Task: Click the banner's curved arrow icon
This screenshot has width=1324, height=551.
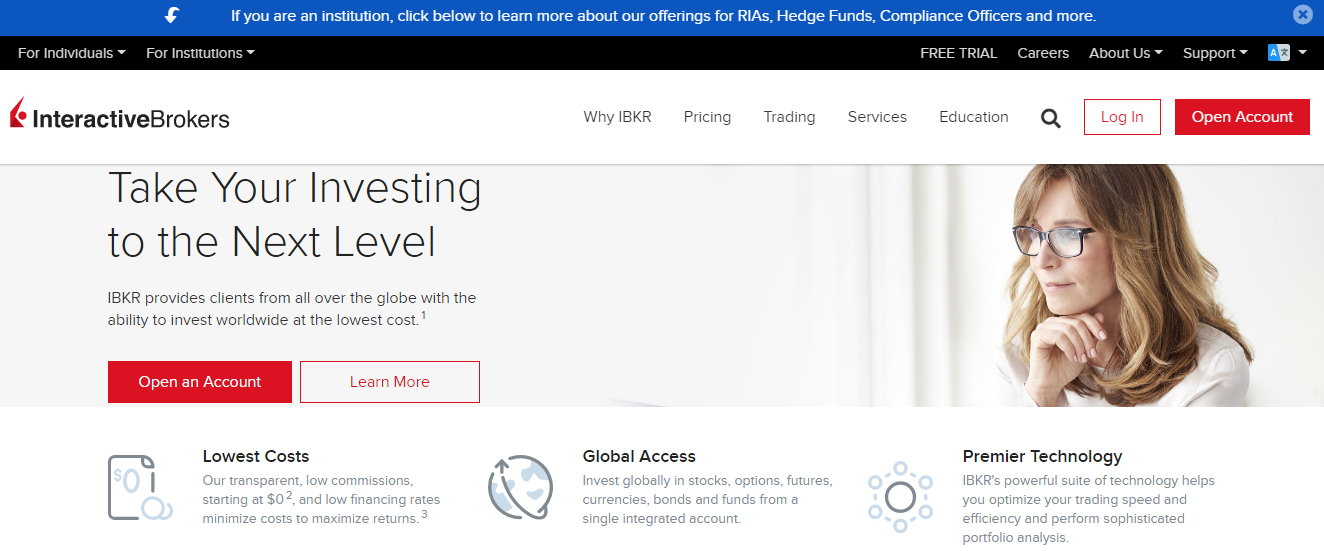Action: (x=172, y=15)
